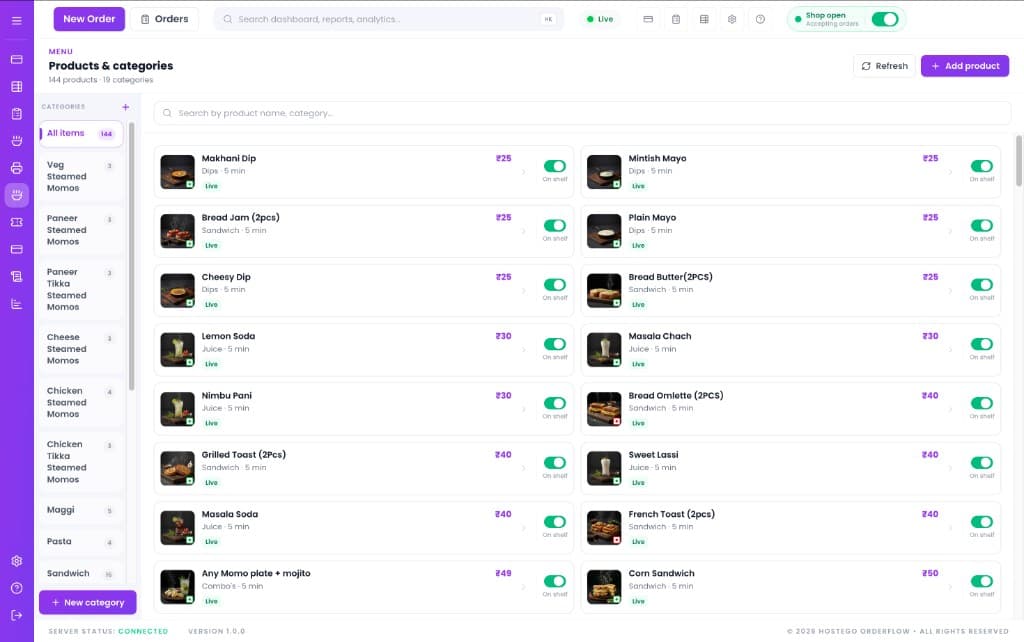Open the hamburger menu icon
This screenshot has width=1024, height=642.
16,20
